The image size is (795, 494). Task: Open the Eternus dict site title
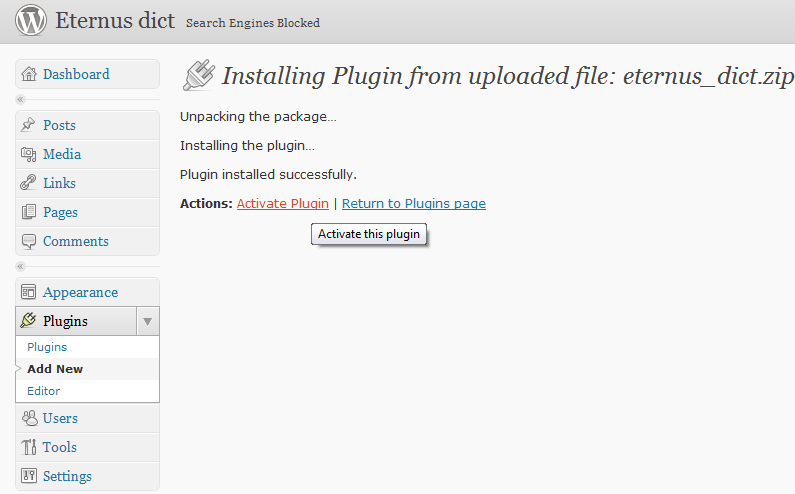coord(115,21)
